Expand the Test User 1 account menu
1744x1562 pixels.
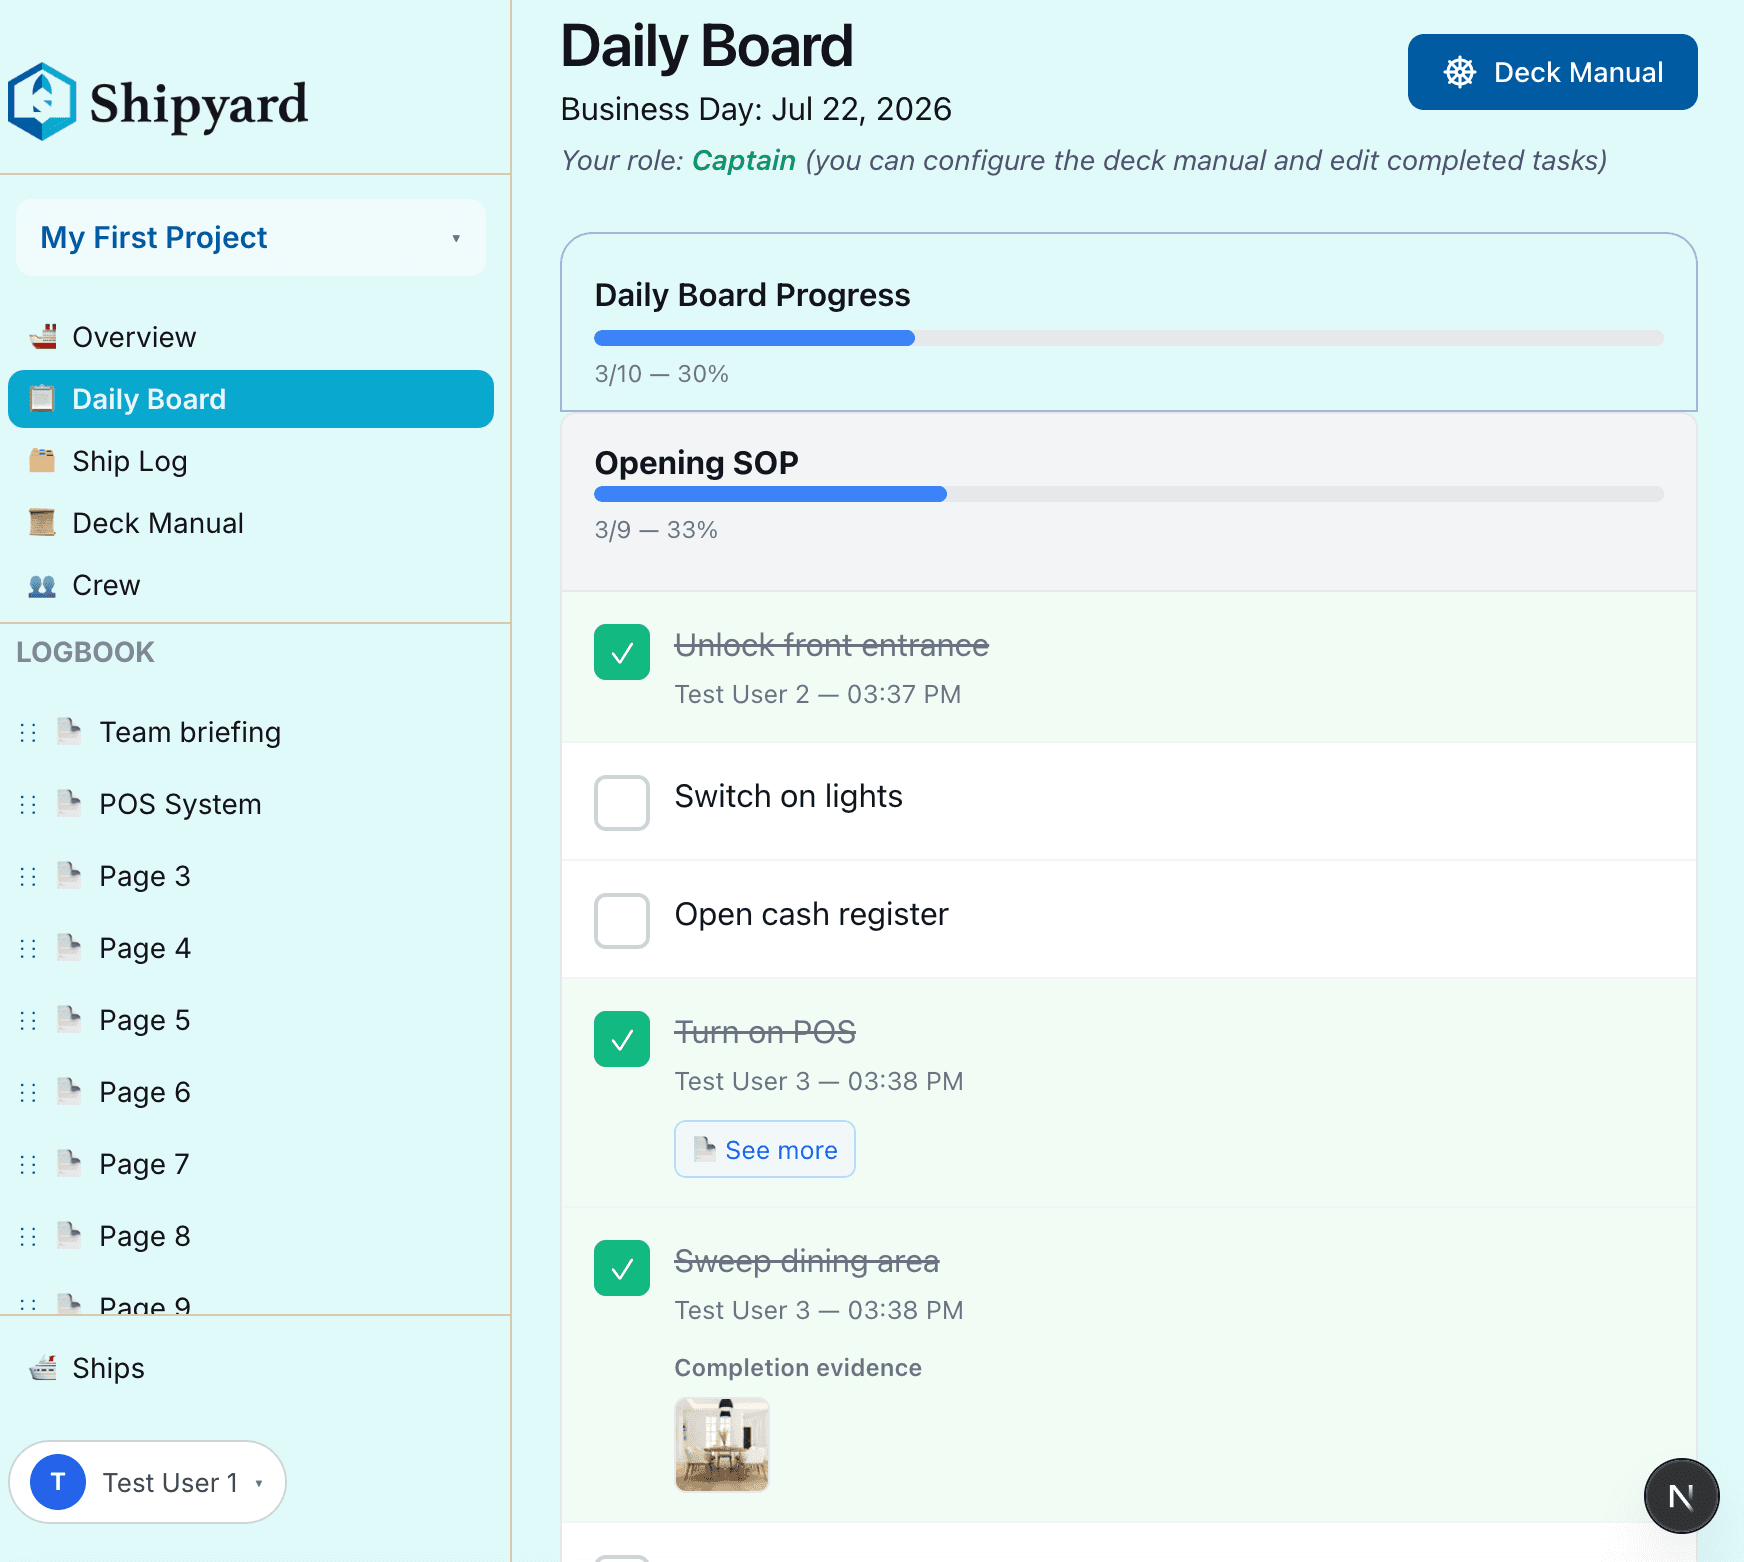tap(147, 1482)
